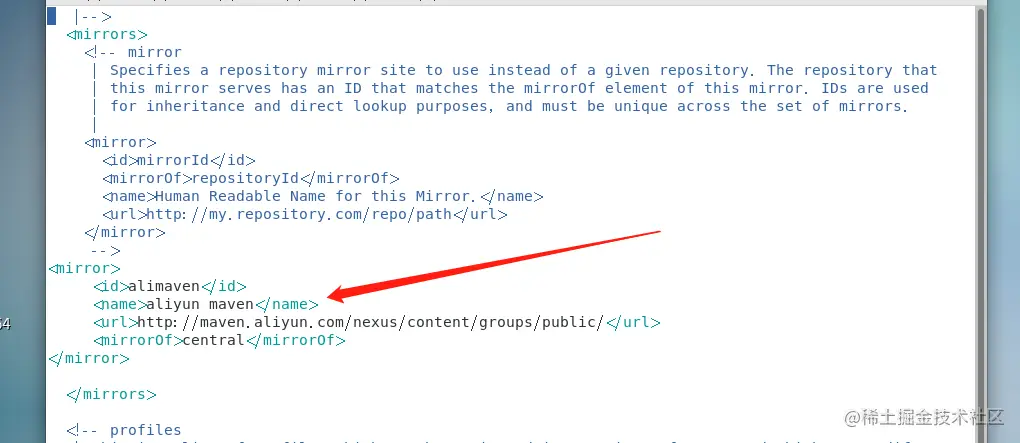Viewport: 1020px width, 443px height.
Task: Click the comment line starting '<!-- mirror'
Action: click(133, 52)
